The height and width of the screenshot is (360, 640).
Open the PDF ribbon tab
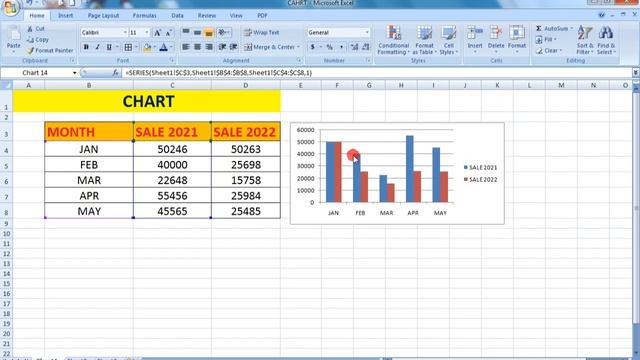point(262,16)
